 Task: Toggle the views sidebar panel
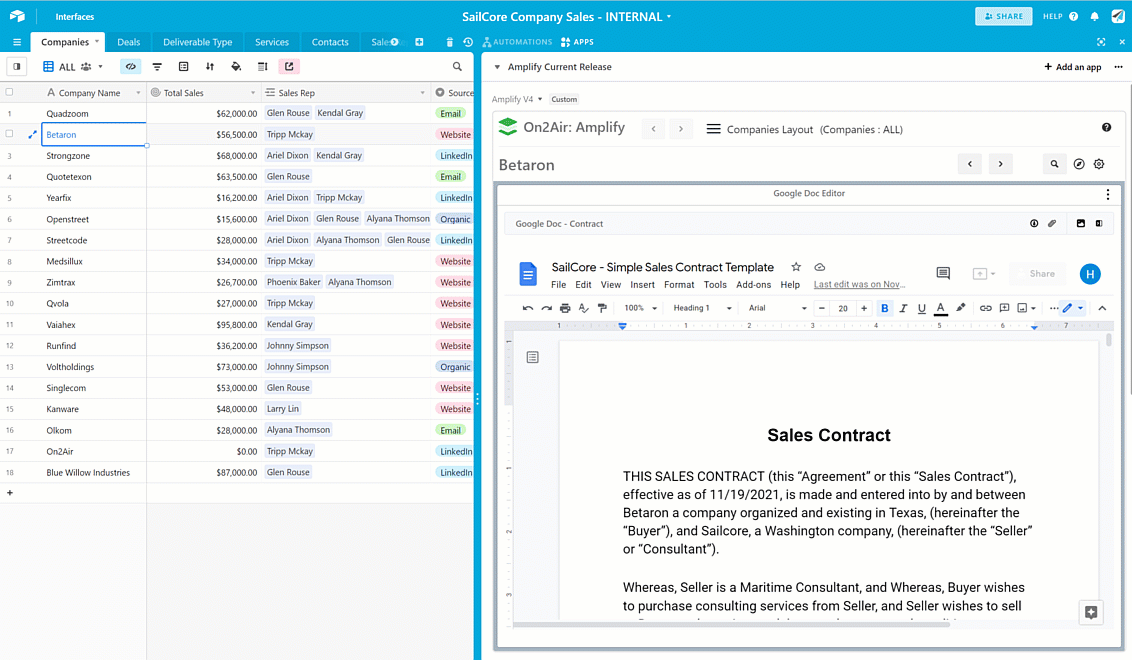(17, 66)
